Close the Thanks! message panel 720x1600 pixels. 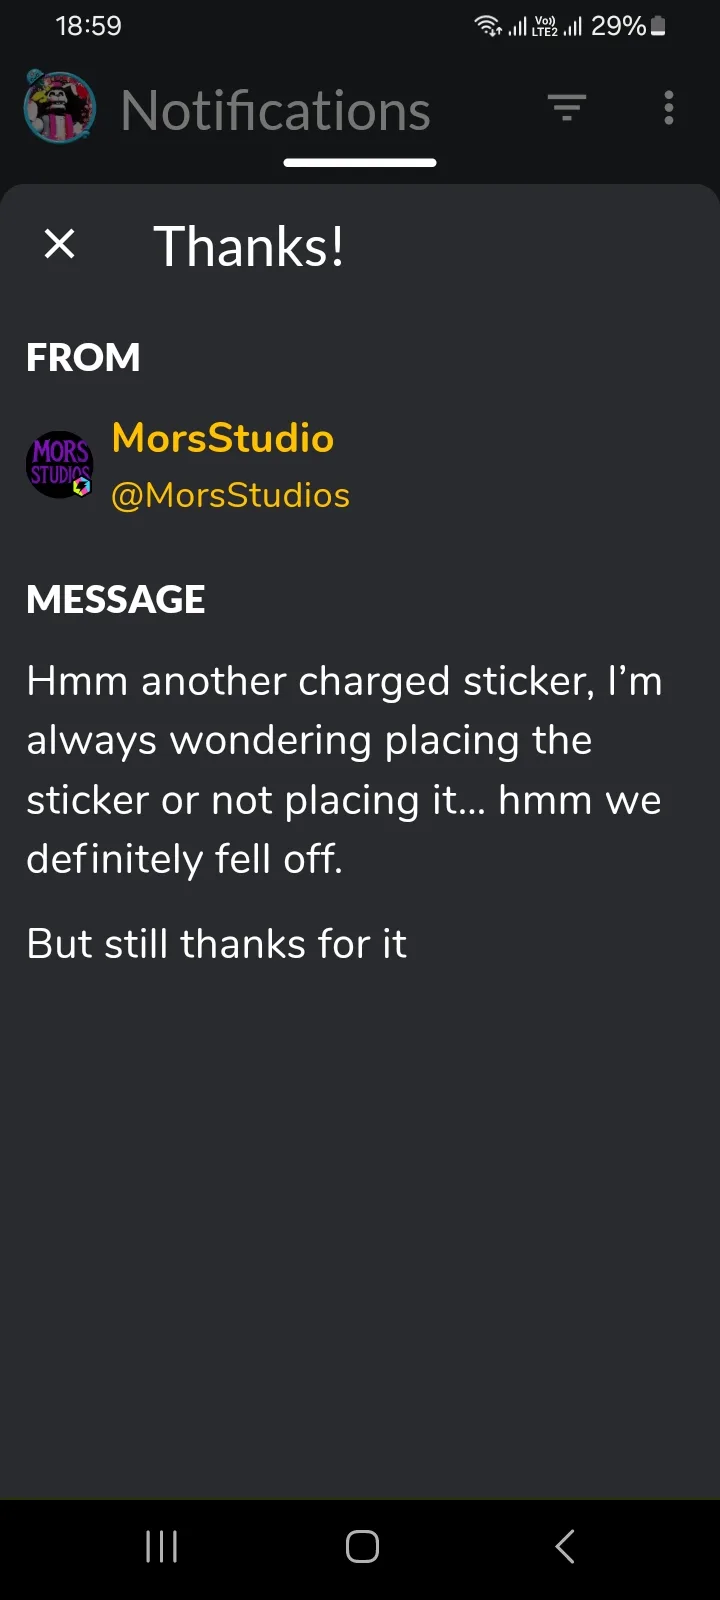(x=60, y=243)
